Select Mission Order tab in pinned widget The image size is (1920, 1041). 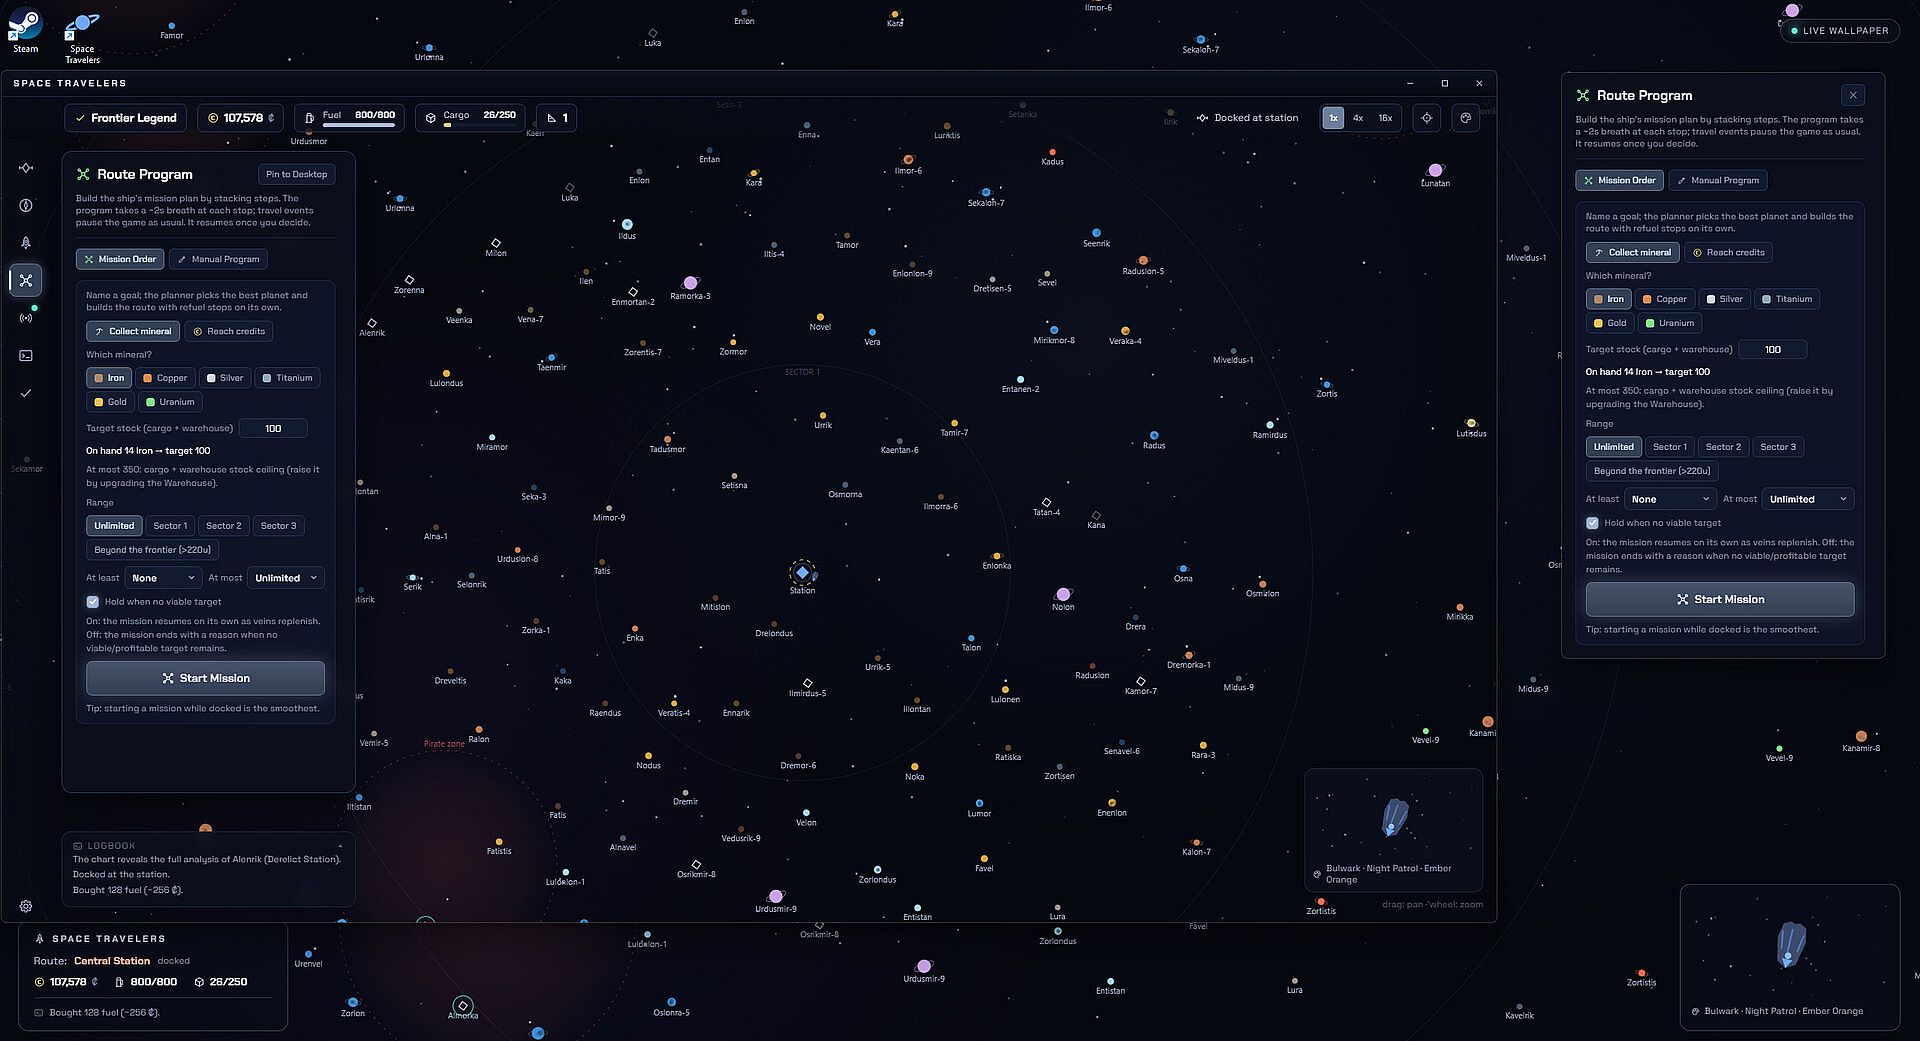pyautogui.click(x=1619, y=180)
